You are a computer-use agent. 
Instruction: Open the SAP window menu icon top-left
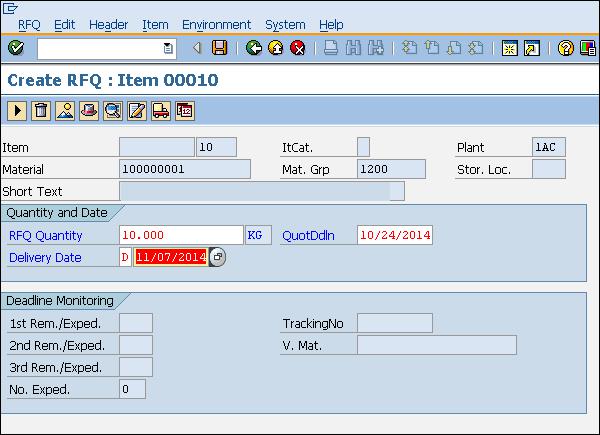pos(10,8)
